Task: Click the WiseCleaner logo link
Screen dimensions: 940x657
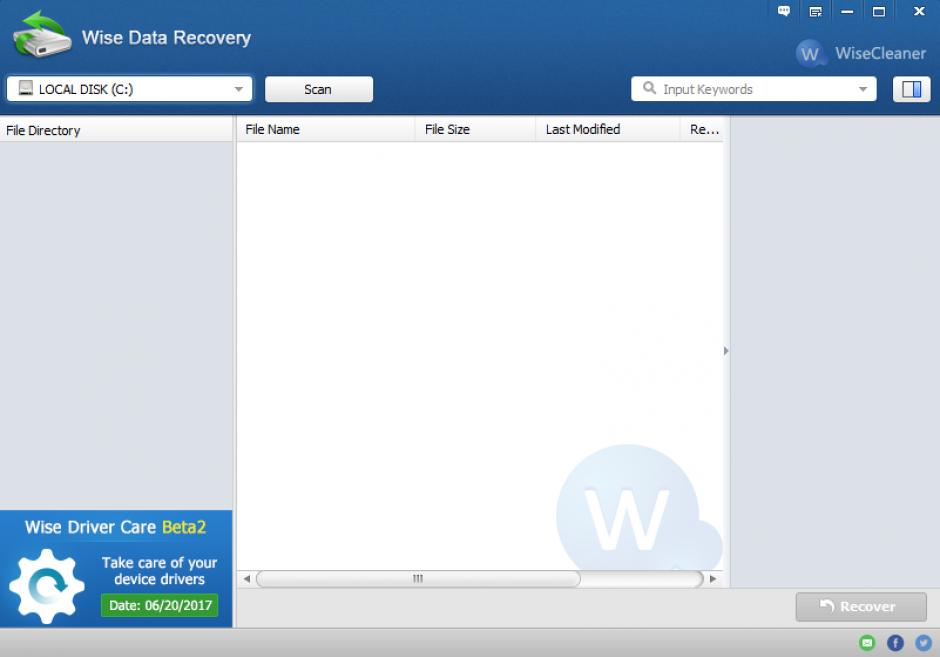Action: click(x=861, y=53)
